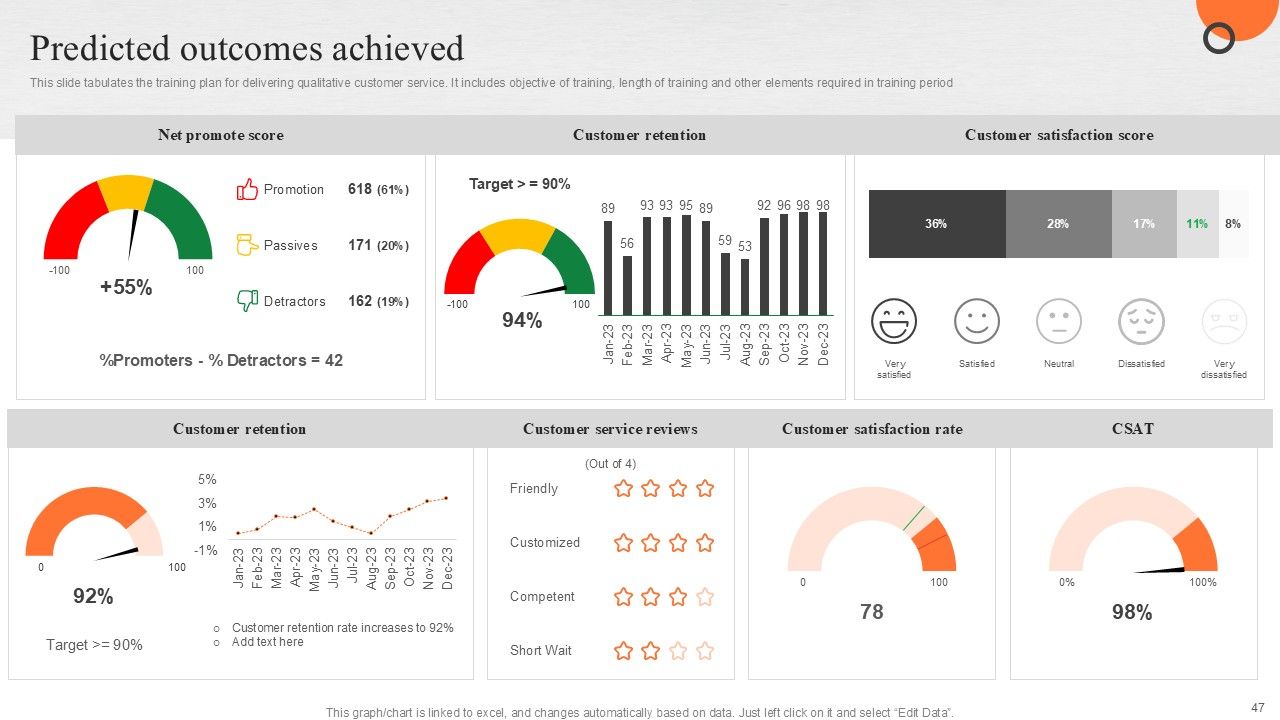The width and height of the screenshot is (1280, 720).
Task: Click the Satisfied smiley face icon
Action: click(976, 322)
